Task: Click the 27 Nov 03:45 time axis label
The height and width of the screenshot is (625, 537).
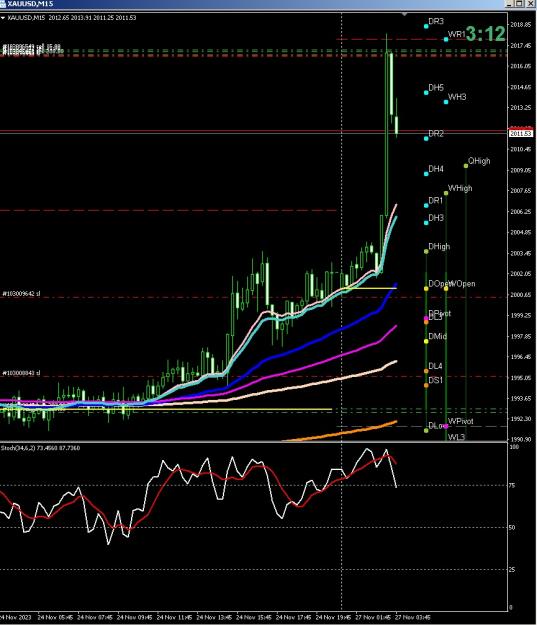Action: pyautogui.click(x=413, y=617)
